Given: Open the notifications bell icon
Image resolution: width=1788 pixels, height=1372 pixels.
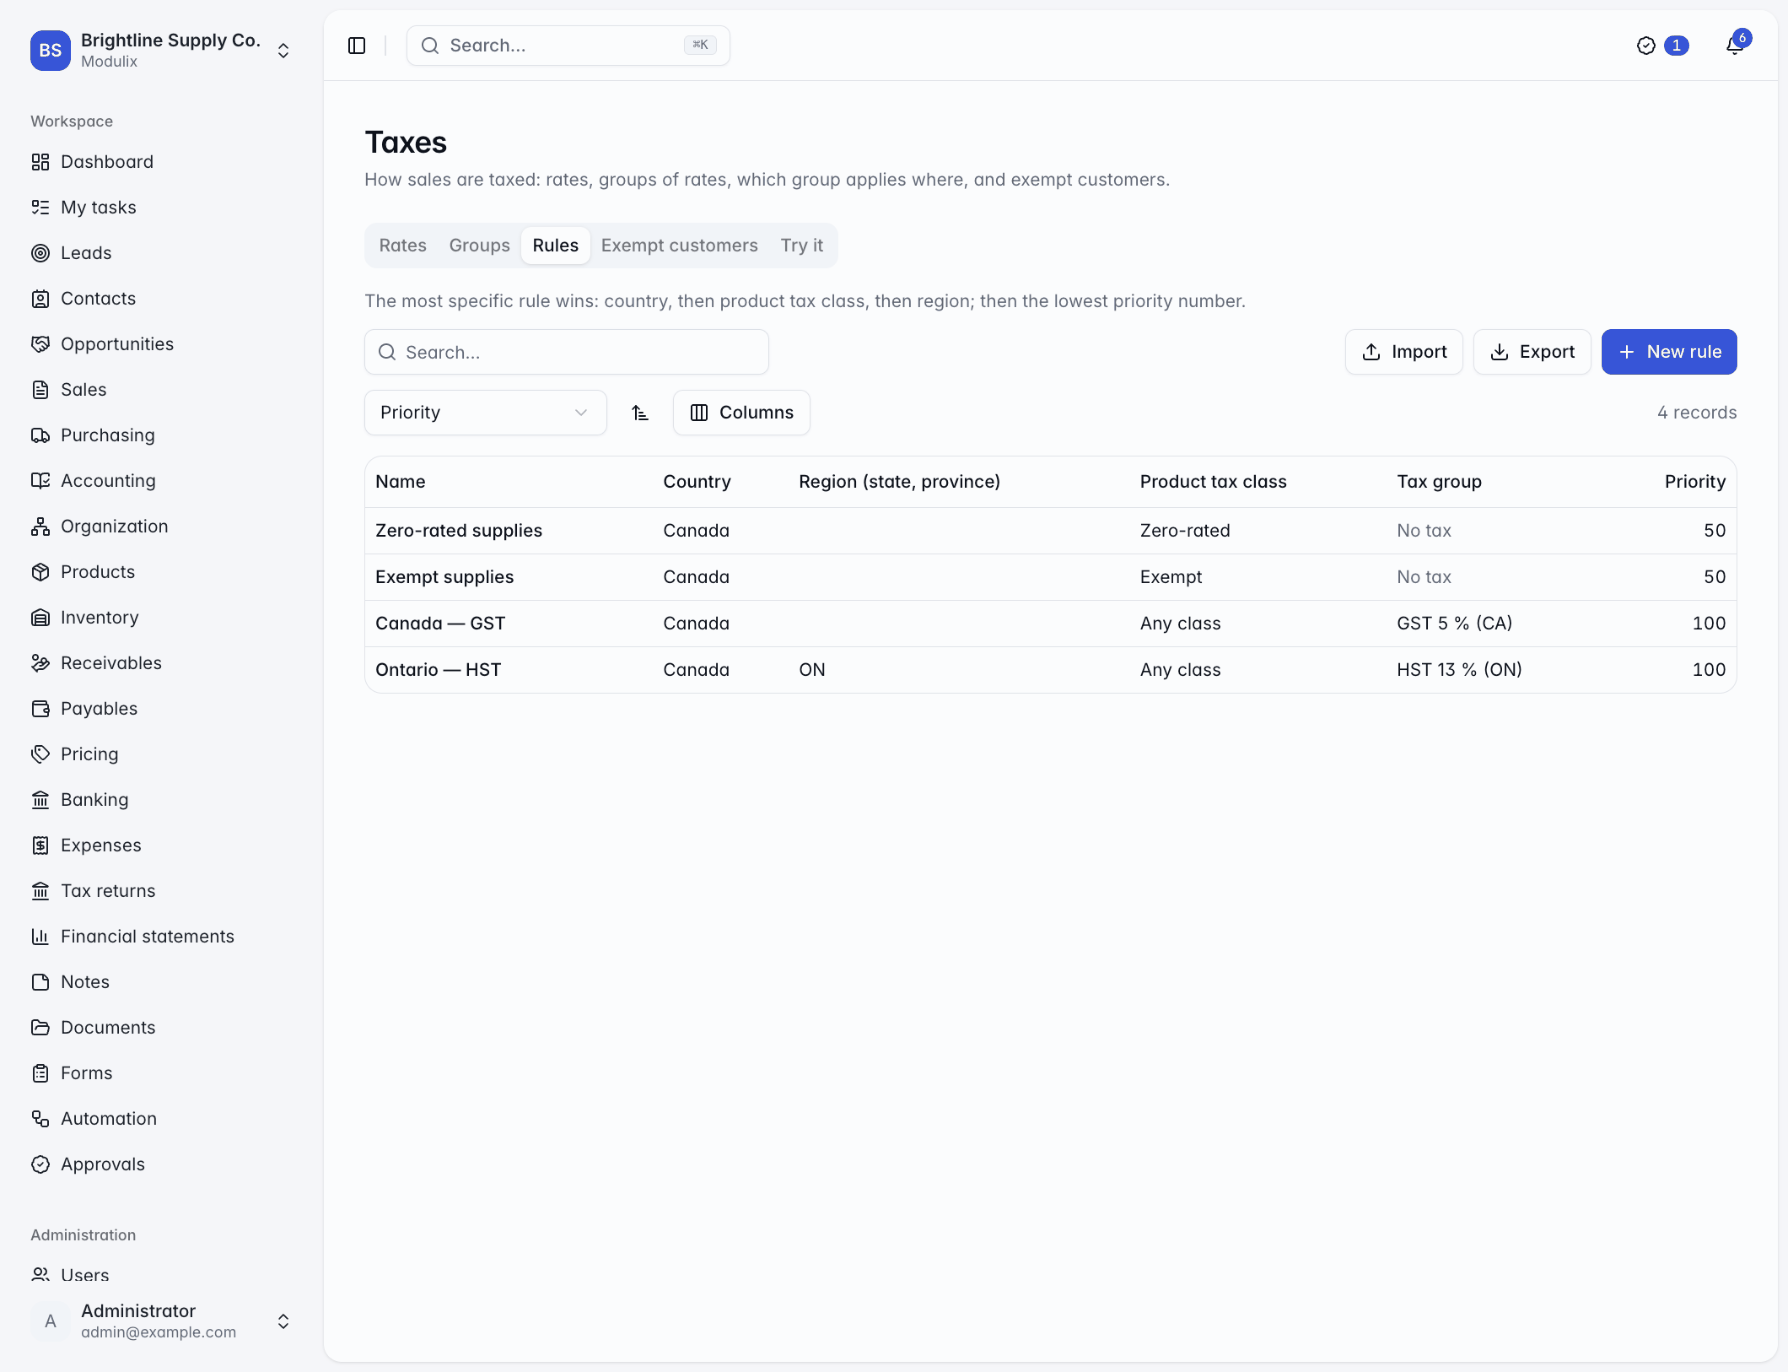Looking at the screenshot, I should 1735,45.
